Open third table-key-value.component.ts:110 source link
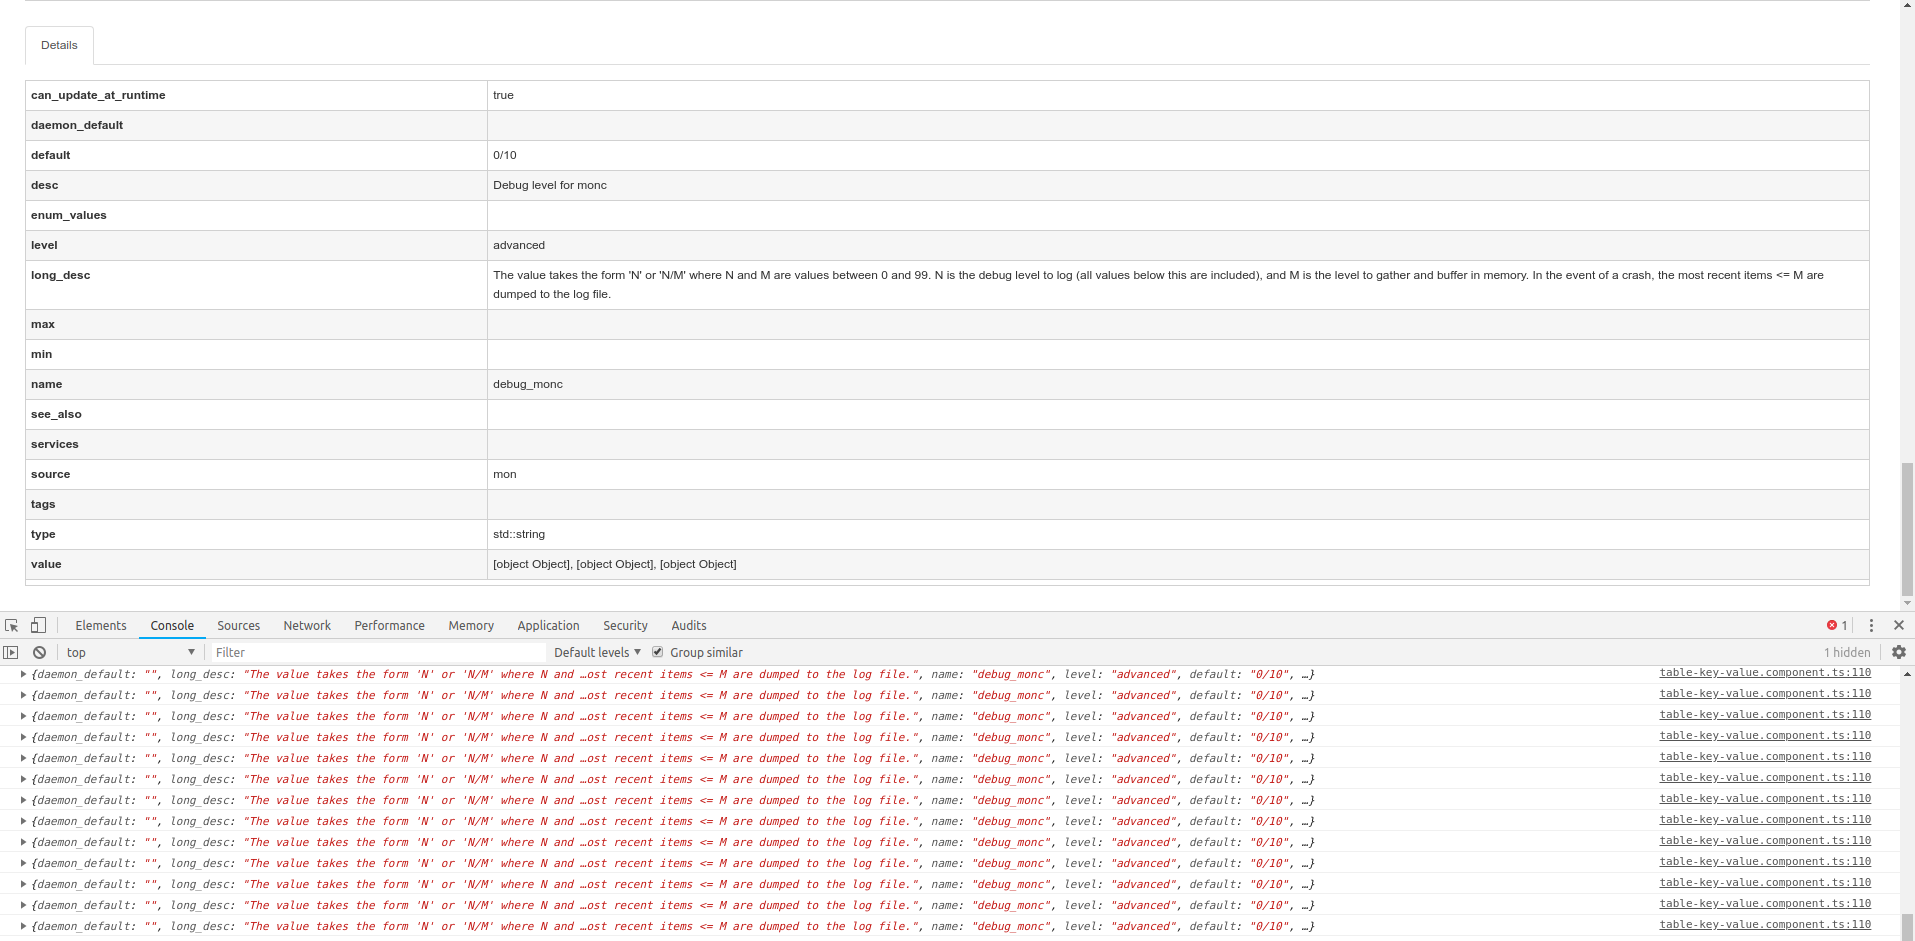 coord(1765,714)
